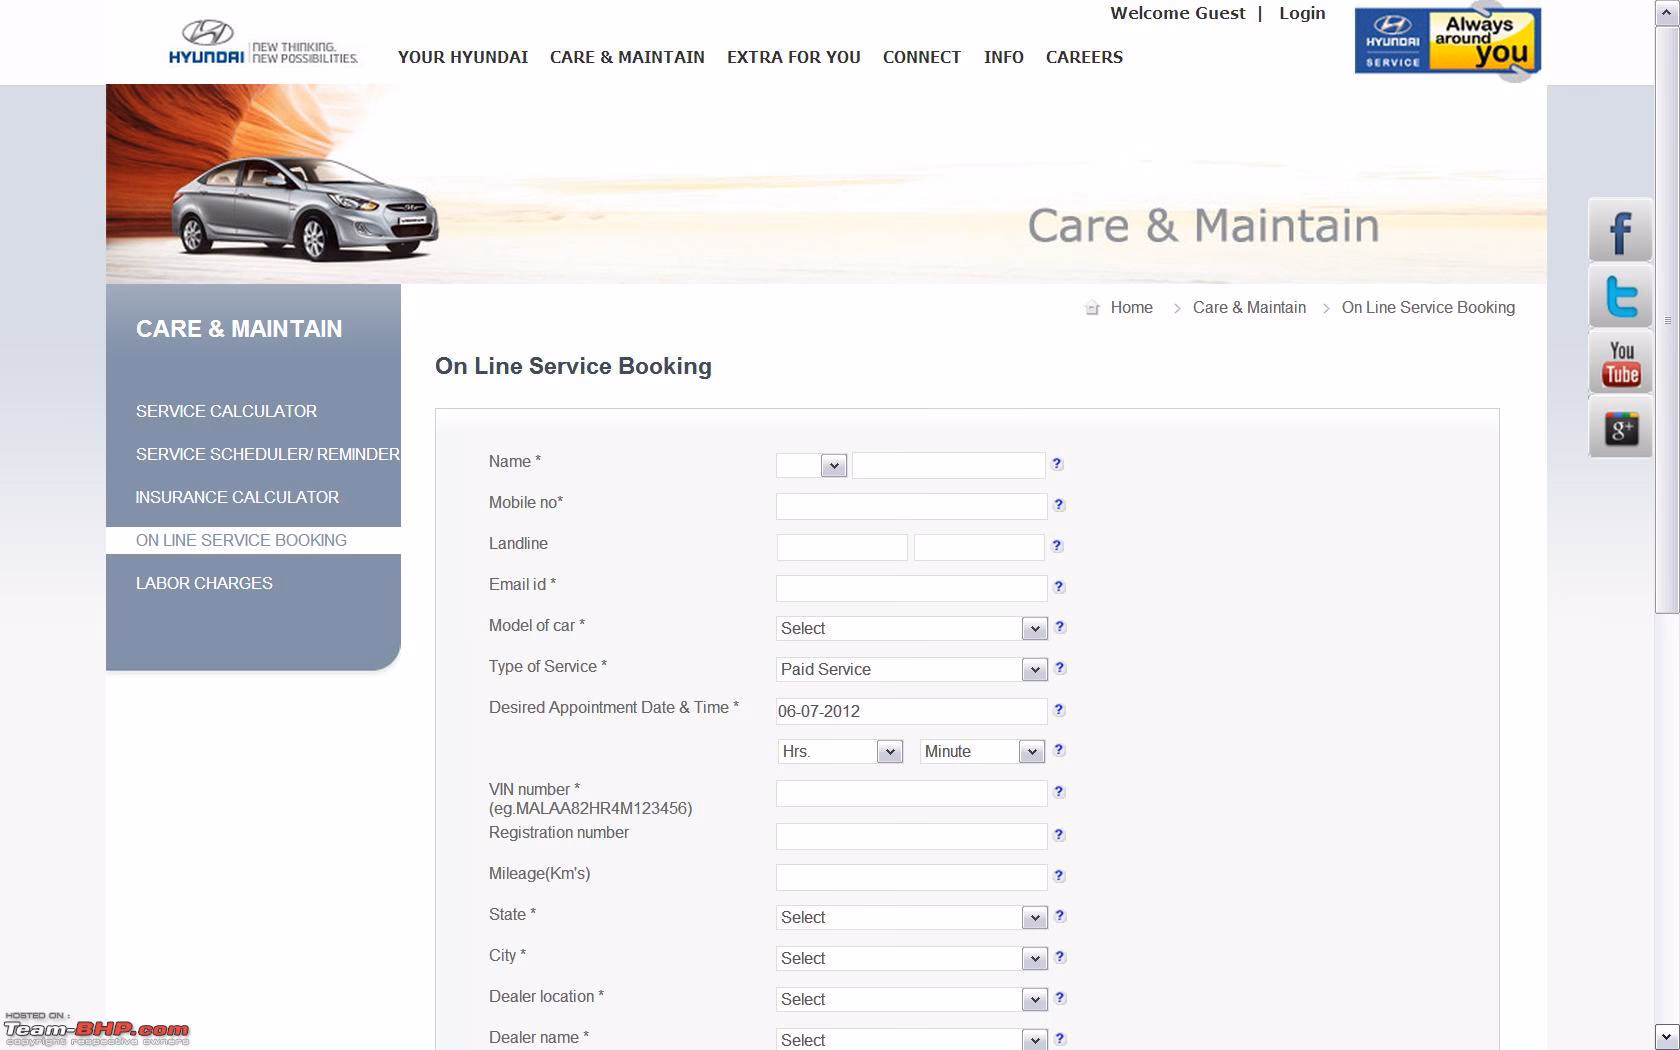Screen dimensions: 1680x1050
Task: Select the CONNECT menu item
Action: tap(921, 57)
